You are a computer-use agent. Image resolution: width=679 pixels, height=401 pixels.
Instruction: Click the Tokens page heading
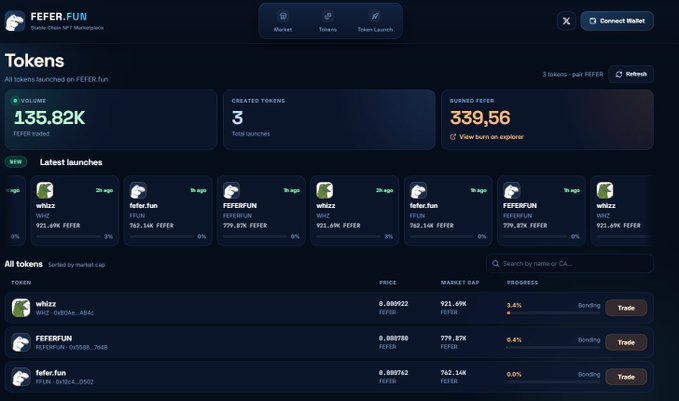(x=35, y=61)
